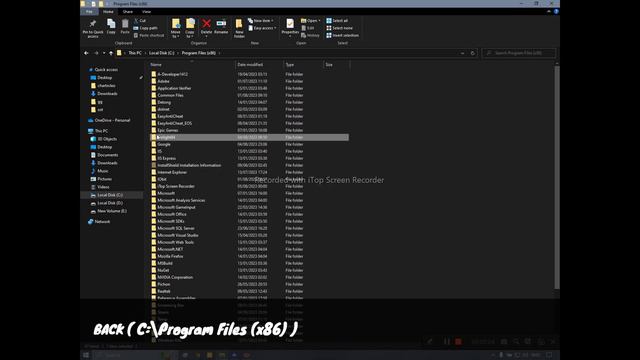This screenshot has width=640, height=360.
Task: Click Pin to Quick access in ribbon
Action: click(x=93, y=28)
